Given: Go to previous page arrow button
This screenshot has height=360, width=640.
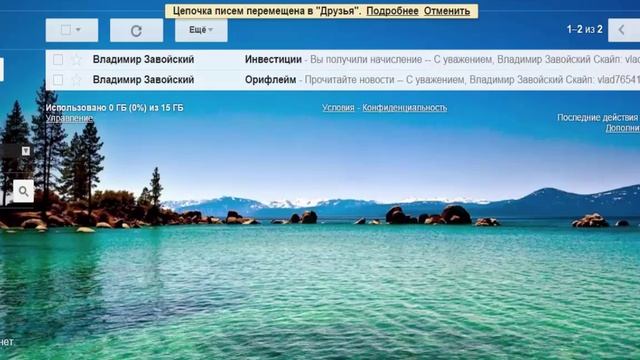Looking at the screenshot, I should coord(624,30).
